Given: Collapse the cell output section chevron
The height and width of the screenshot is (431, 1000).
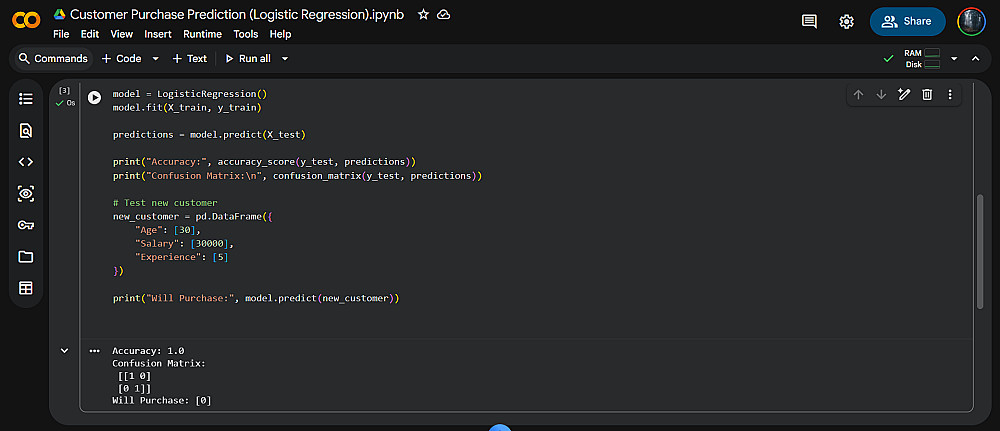Looking at the screenshot, I should [65, 351].
